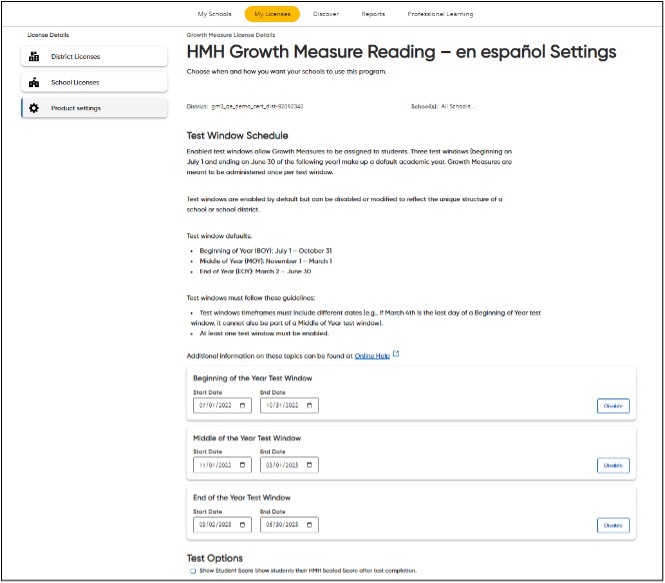Open the Professional Learning tab
665x583 pixels.
[440, 14]
